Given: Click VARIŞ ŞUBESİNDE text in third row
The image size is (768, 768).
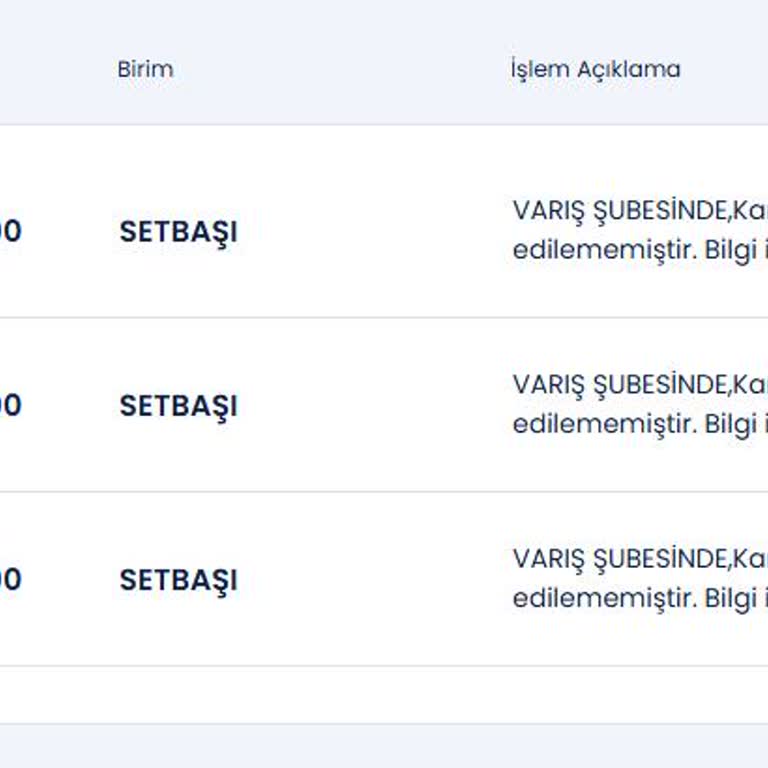Looking at the screenshot, I should 620,559.
